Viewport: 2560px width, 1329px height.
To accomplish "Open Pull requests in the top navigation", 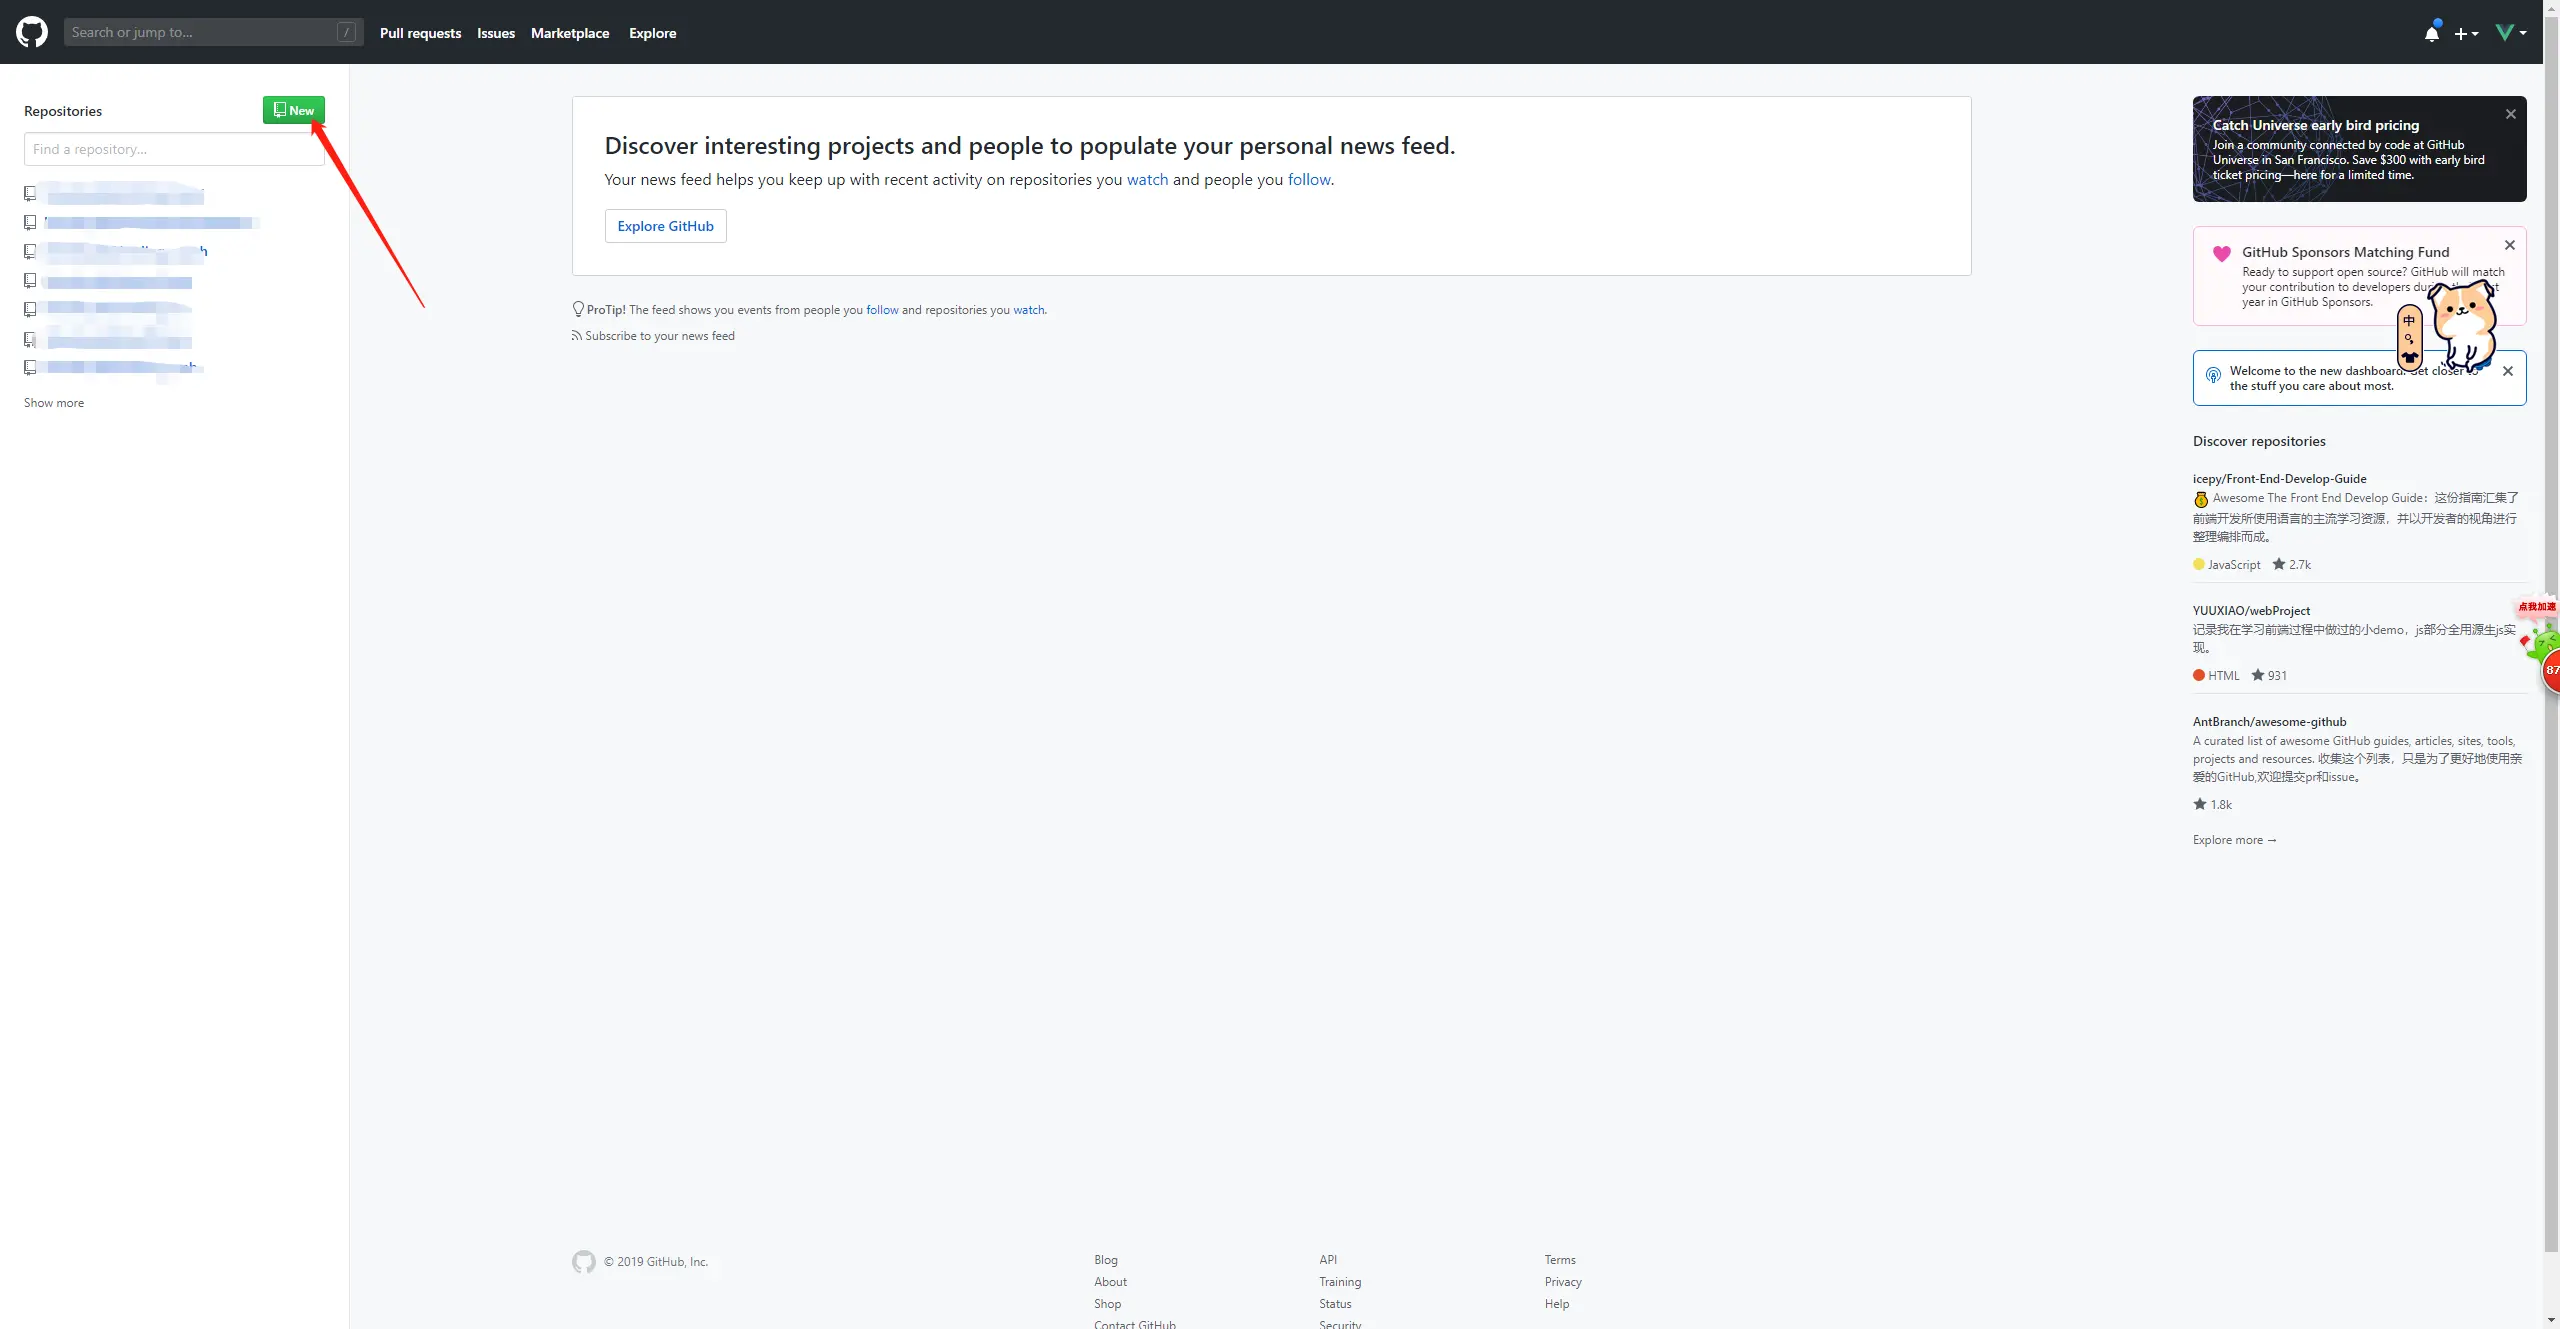I will (420, 33).
